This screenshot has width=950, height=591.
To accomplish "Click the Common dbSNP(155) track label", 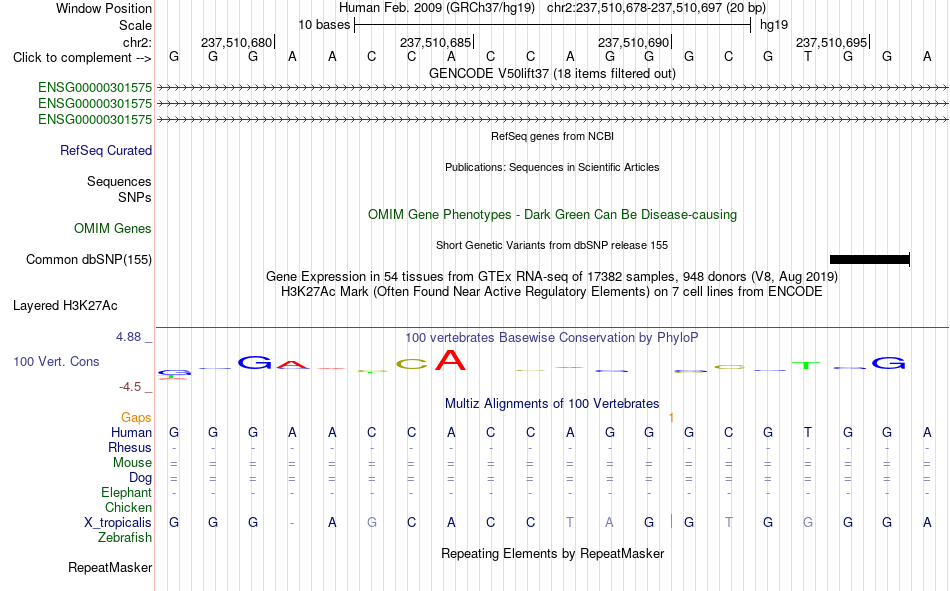I will pyautogui.click(x=88, y=259).
